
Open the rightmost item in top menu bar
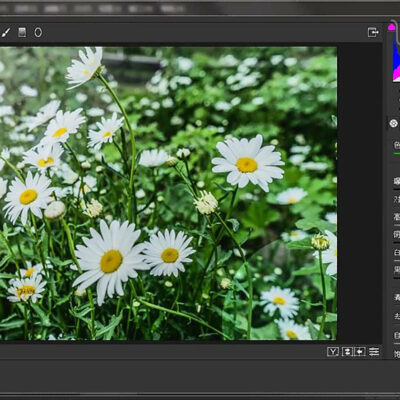[172, 9]
